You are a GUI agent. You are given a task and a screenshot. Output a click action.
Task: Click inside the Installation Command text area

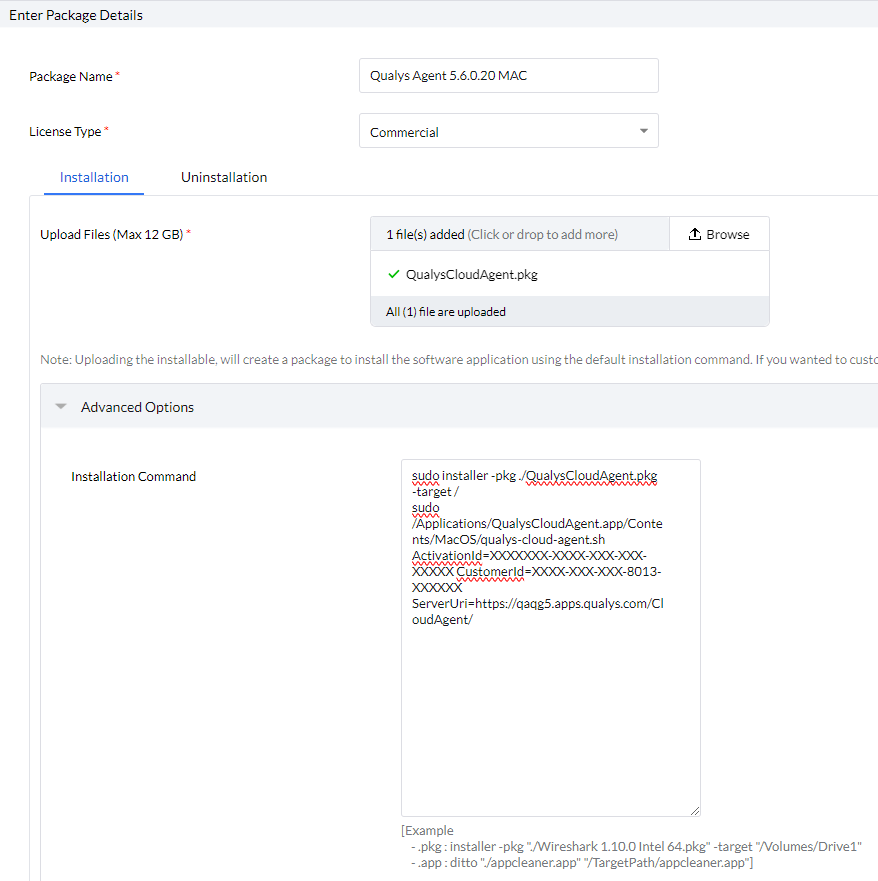551,638
